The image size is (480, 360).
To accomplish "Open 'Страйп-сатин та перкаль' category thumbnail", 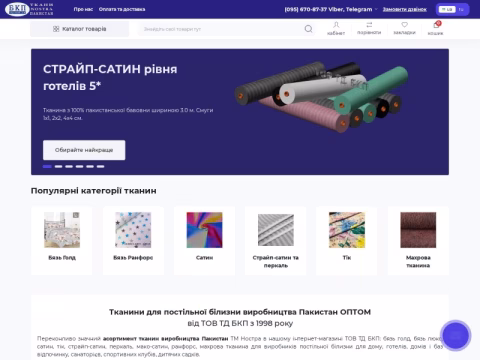I will click(276, 230).
